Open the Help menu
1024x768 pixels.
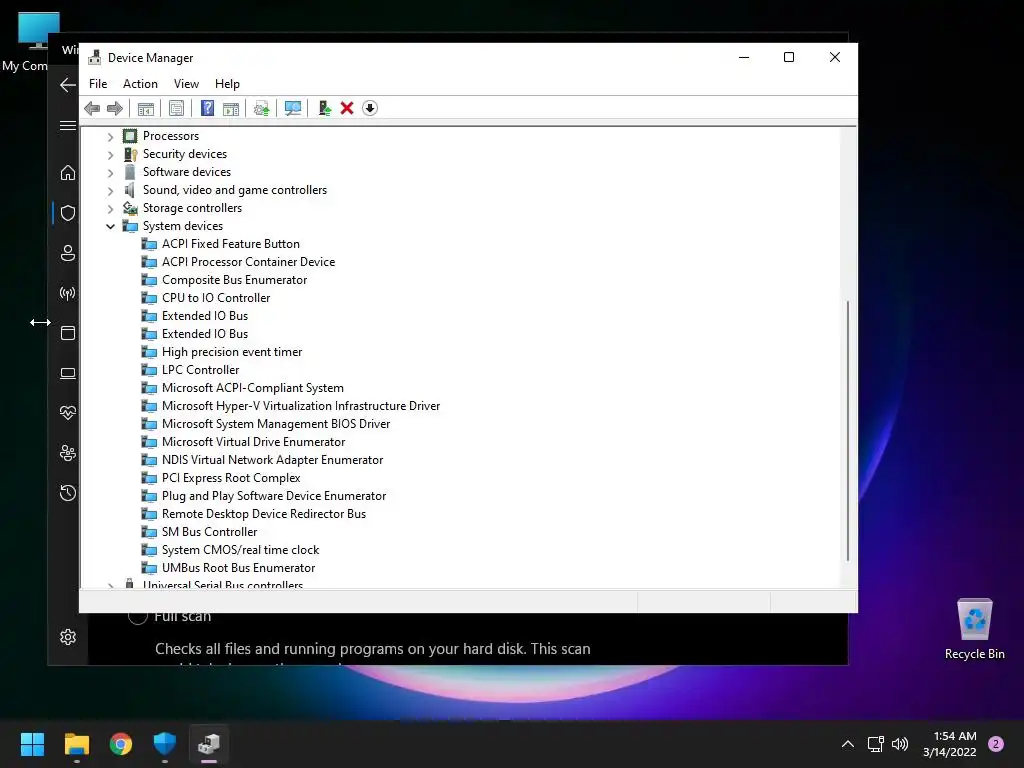[x=227, y=84]
